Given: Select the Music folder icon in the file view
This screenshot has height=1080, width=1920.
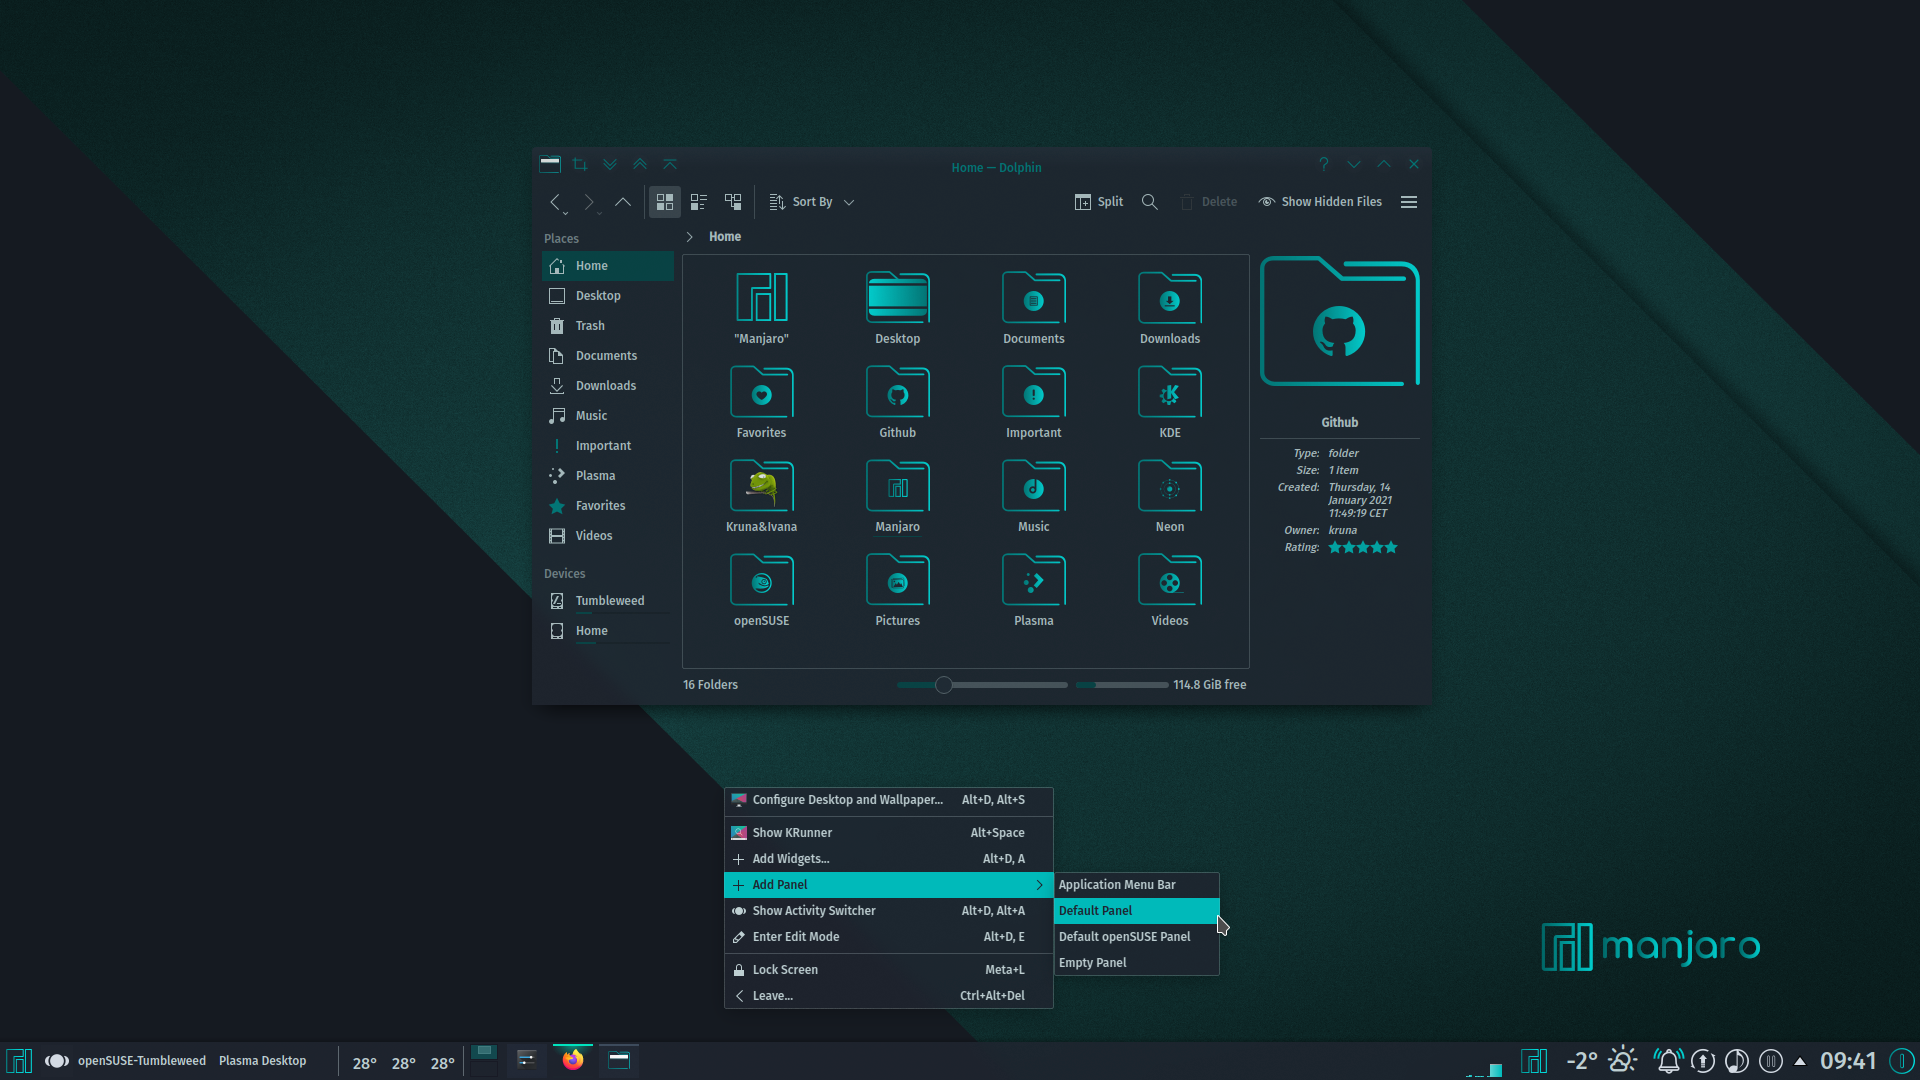Looking at the screenshot, I should 1034,486.
